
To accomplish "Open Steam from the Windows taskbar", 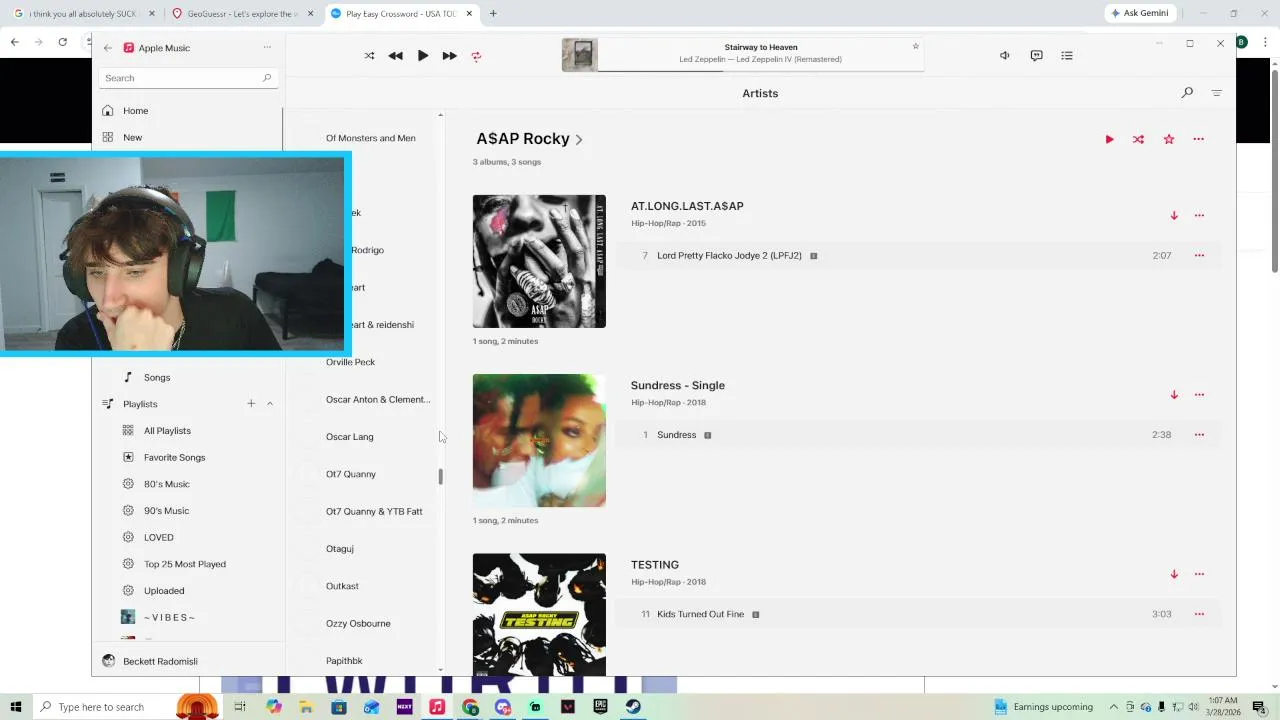I will click(x=633, y=707).
